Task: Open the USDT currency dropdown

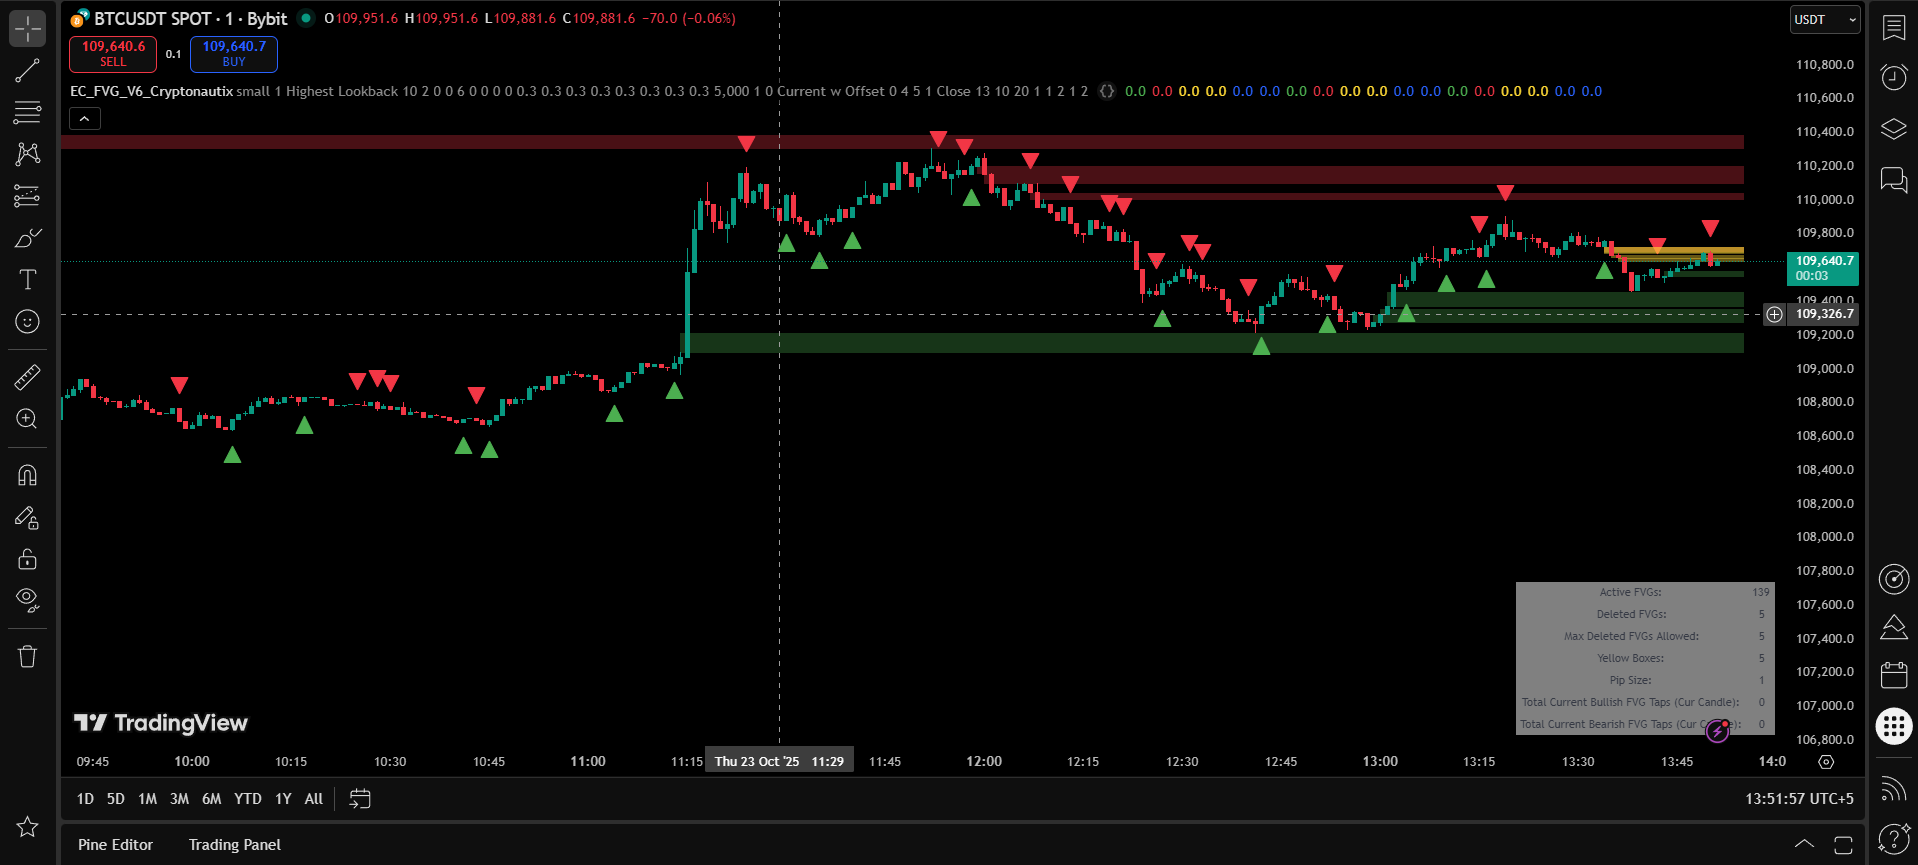Action: (x=1824, y=20)
